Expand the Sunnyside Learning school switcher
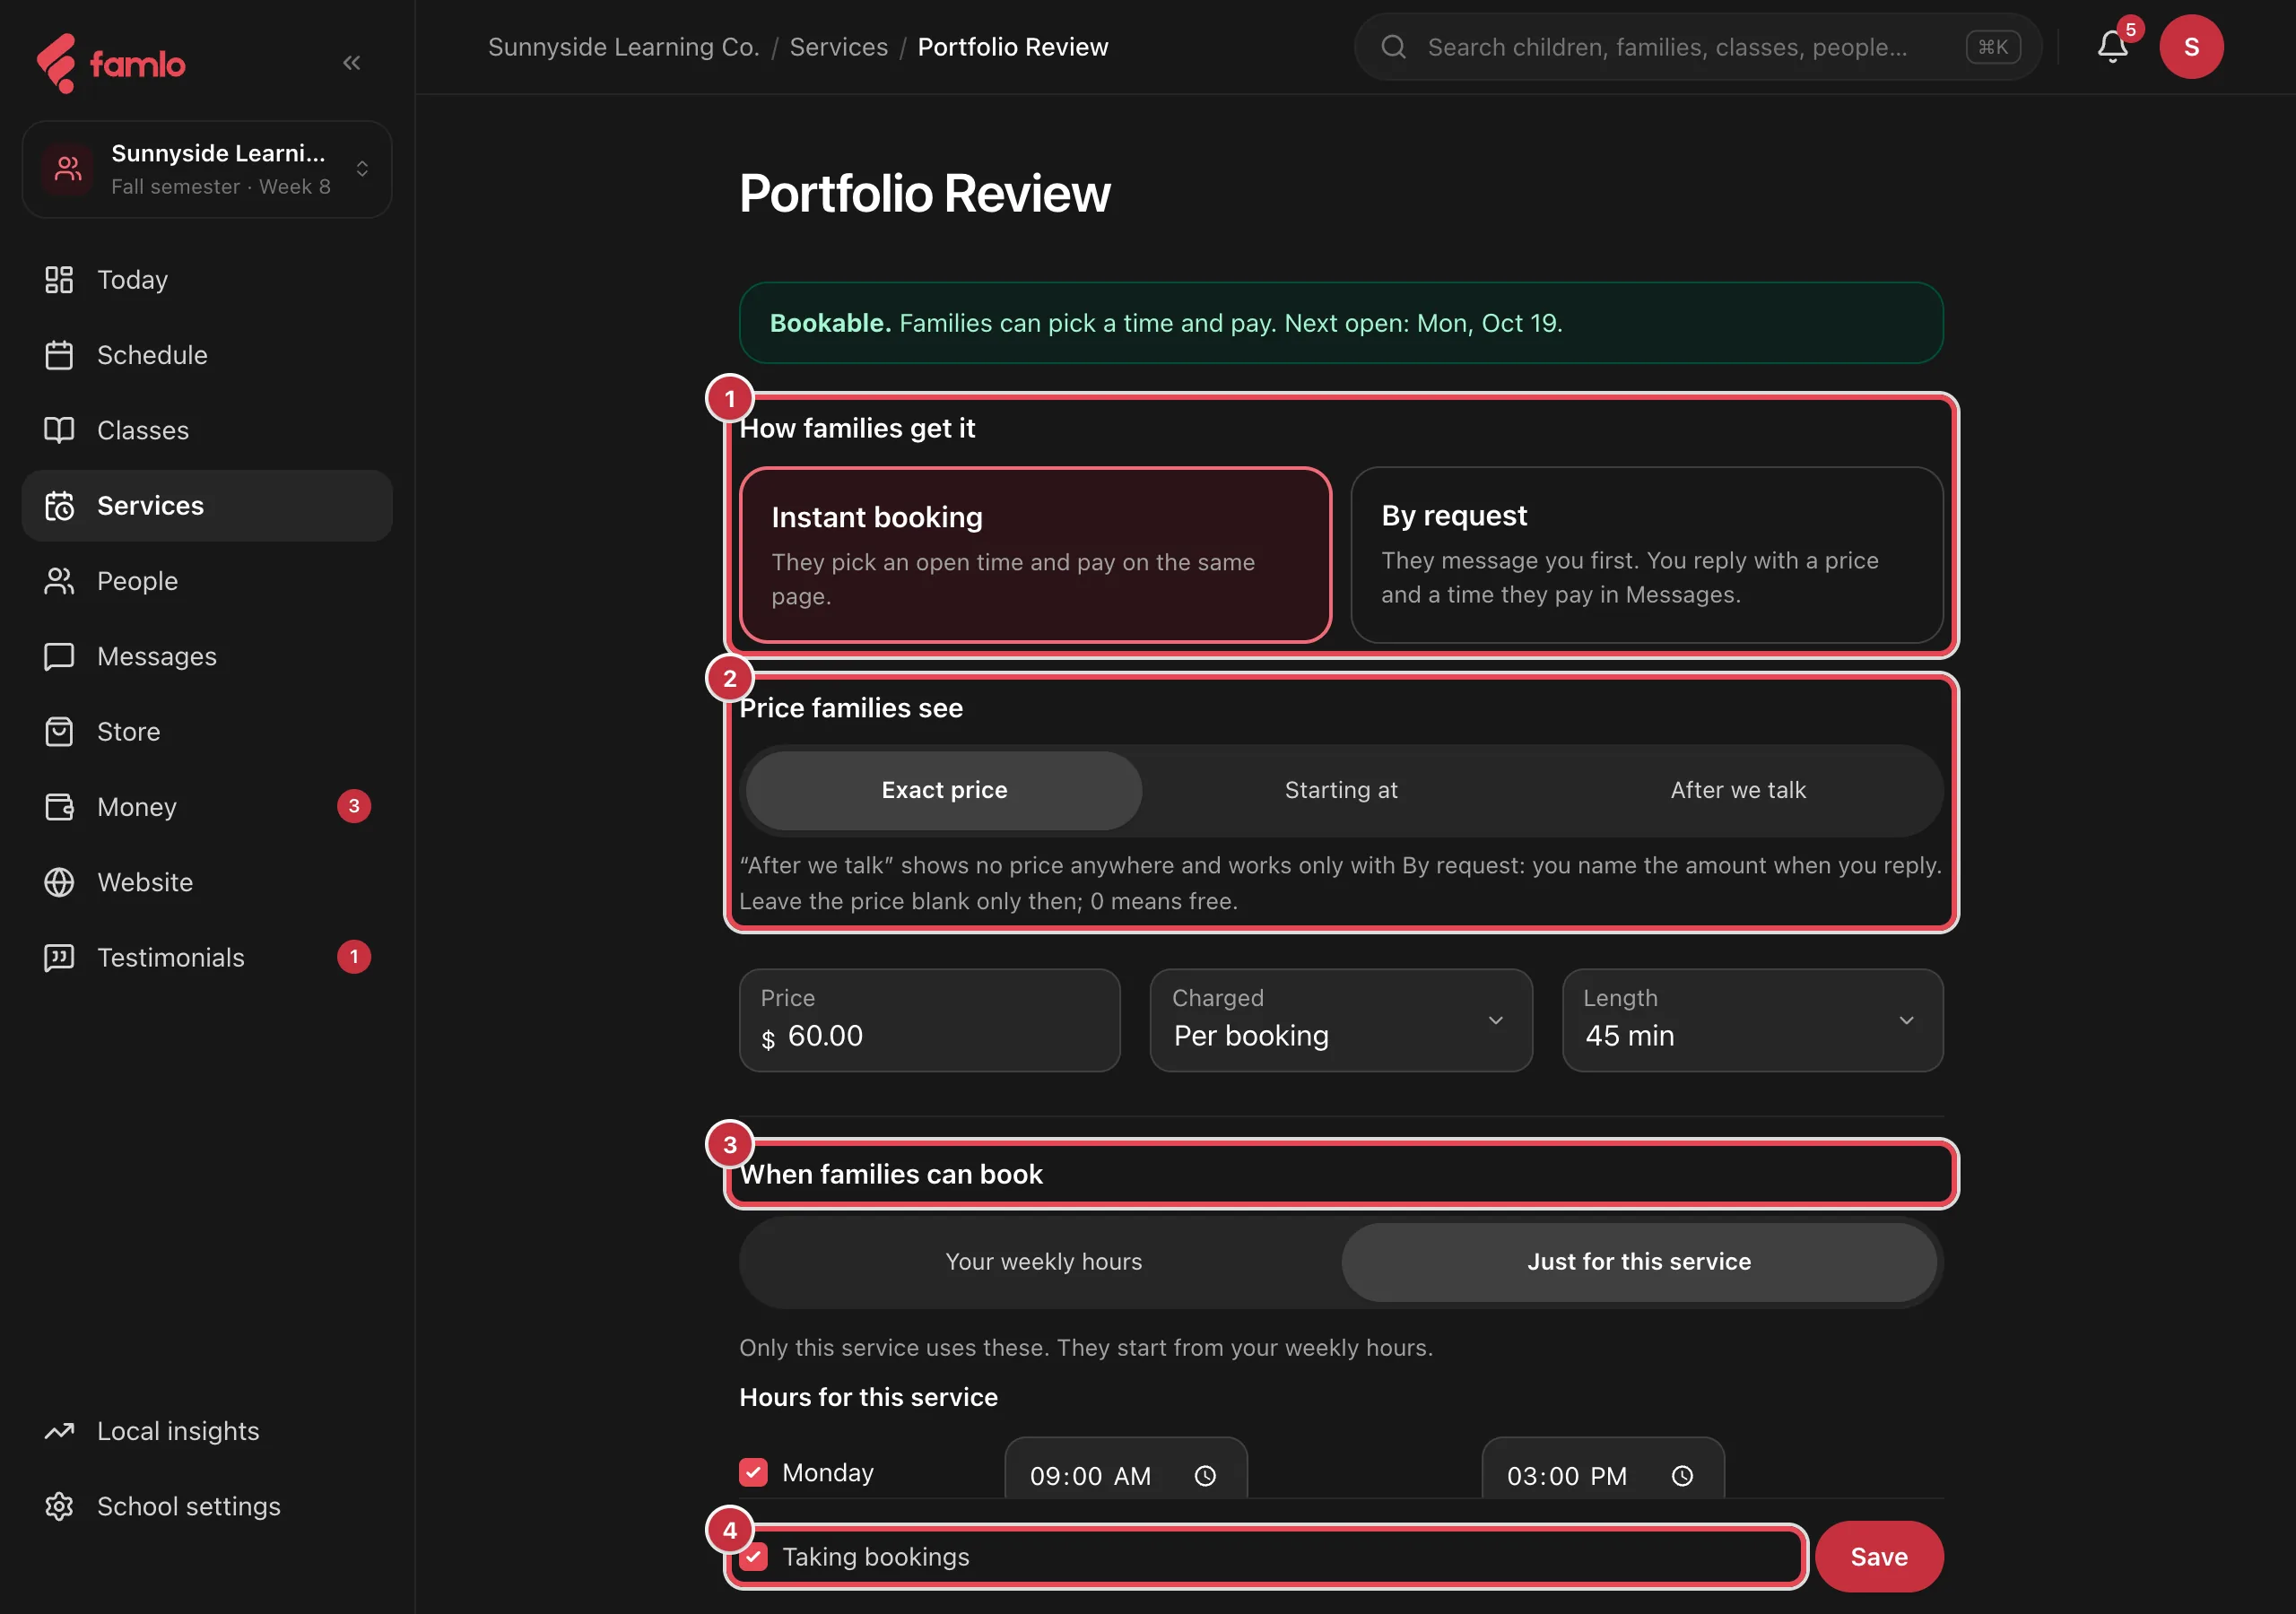Image resolution: width=2296 pixels, height=1614 pixels. click(207, 169)
